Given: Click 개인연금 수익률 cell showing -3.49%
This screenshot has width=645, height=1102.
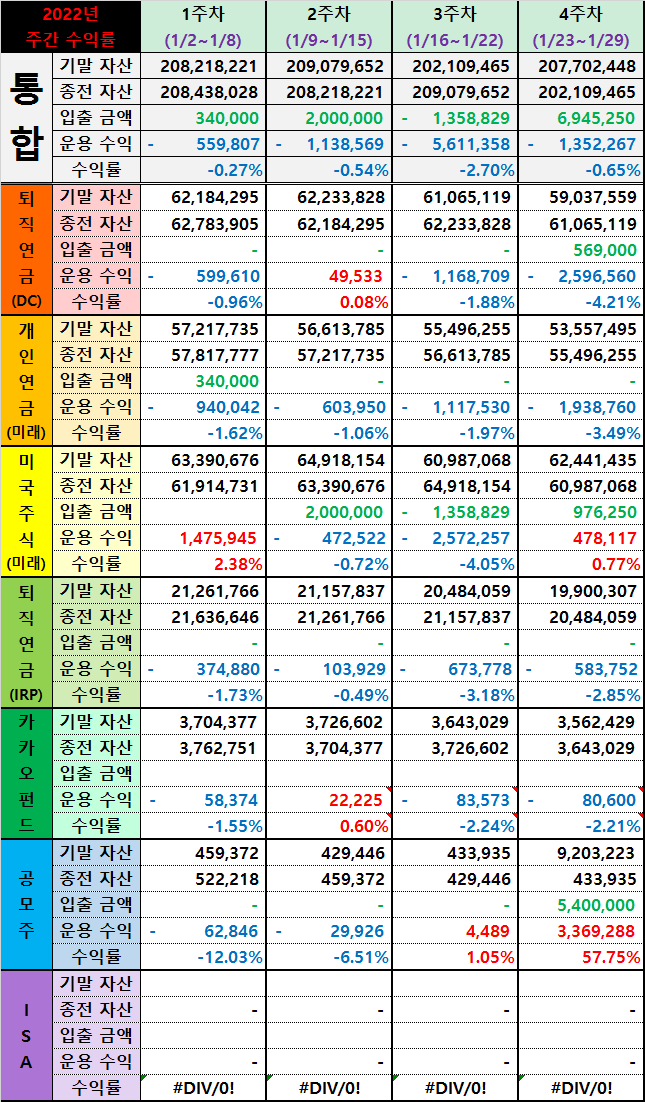Looking at the screenshot, I should tap(581, 434).
